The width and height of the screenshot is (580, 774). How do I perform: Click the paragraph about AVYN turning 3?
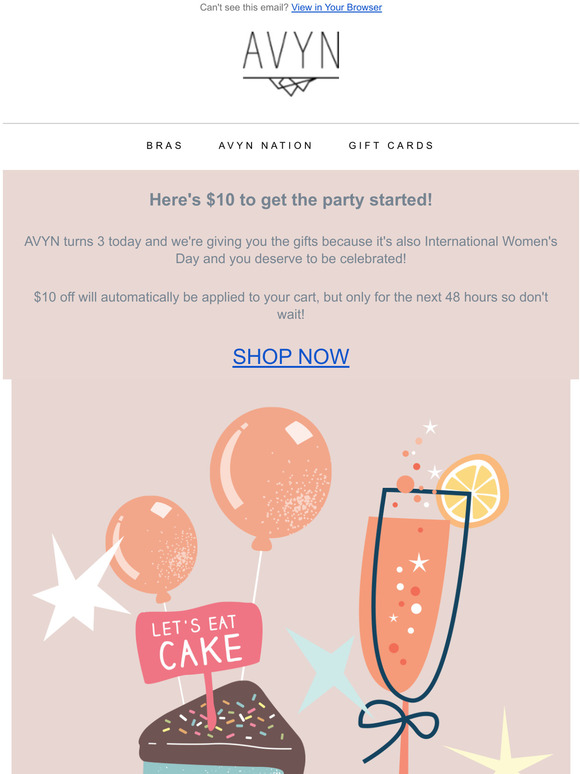(291, 250)
